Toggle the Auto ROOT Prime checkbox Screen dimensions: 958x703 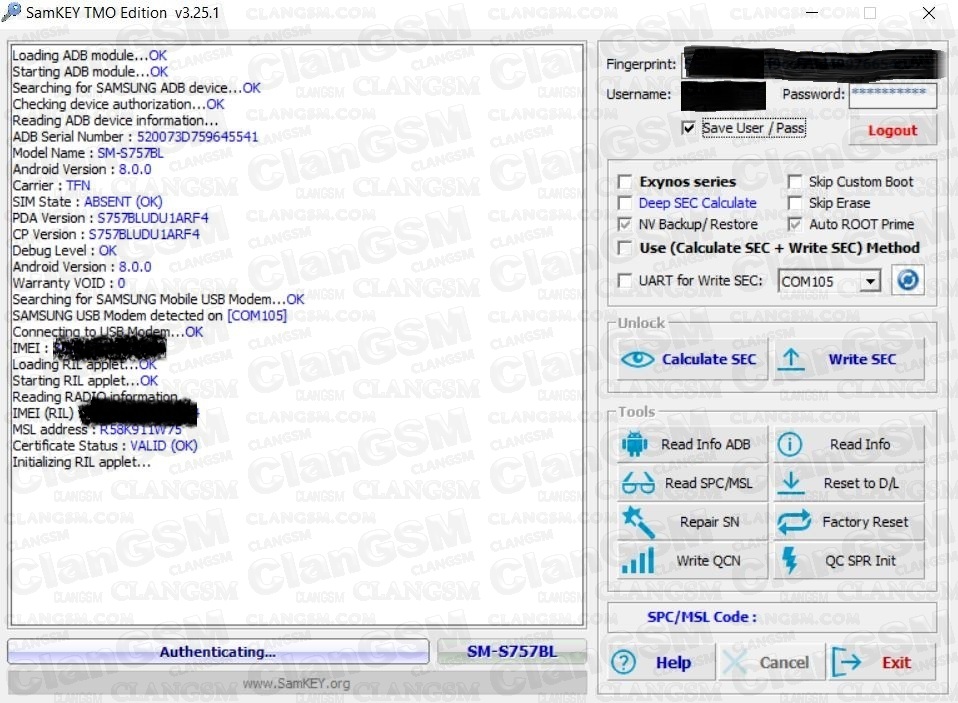point(794,224)
